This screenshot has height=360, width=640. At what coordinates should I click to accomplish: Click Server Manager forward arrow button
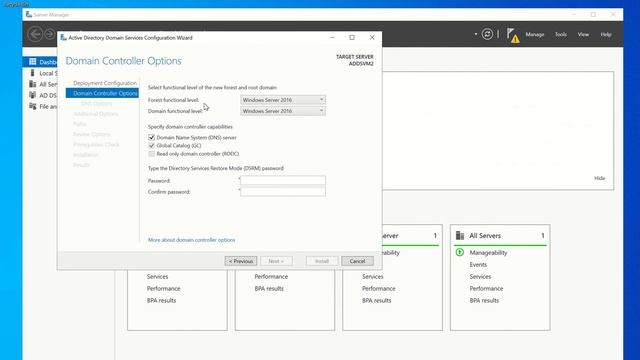[x=50, y=34]
